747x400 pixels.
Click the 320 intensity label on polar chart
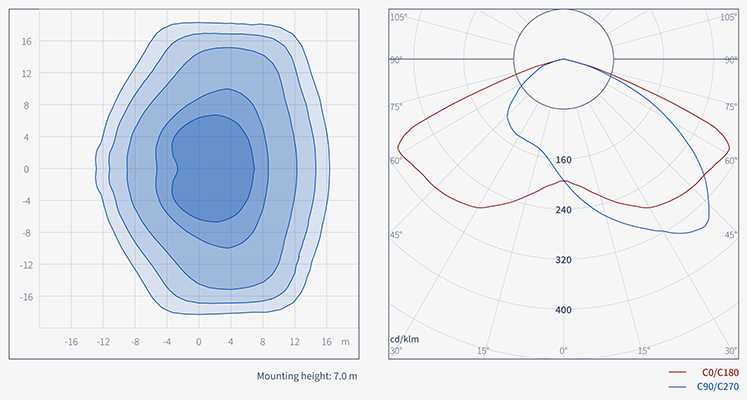coord(563,260)
